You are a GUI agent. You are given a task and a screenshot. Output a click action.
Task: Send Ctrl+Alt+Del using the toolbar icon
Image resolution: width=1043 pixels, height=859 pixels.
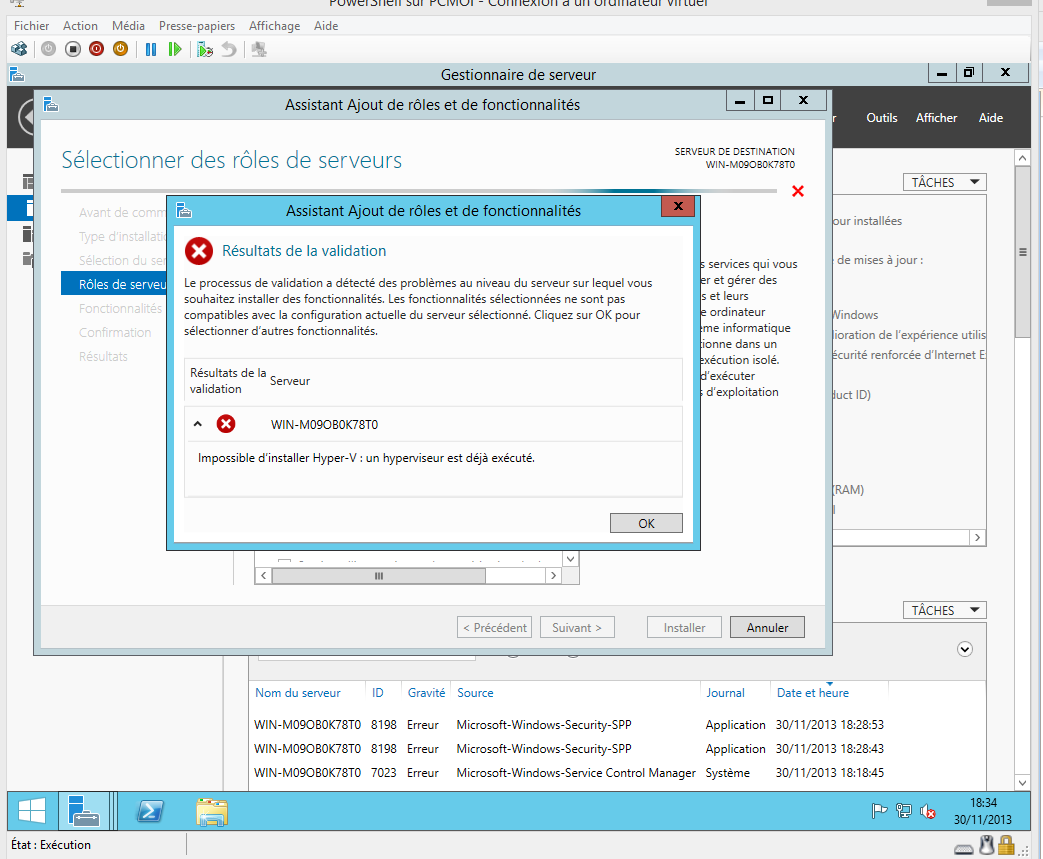click(19, 49)
